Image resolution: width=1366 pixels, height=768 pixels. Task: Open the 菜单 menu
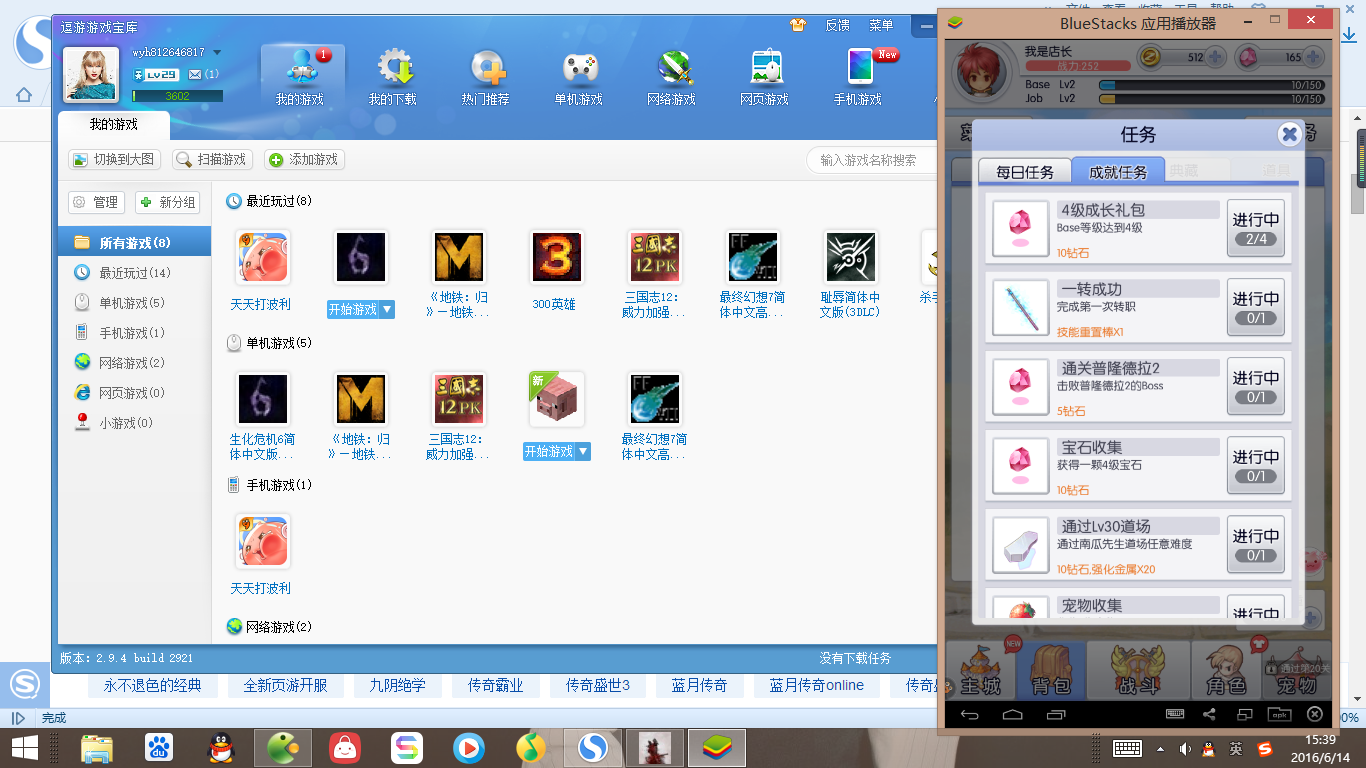[881, 25]
